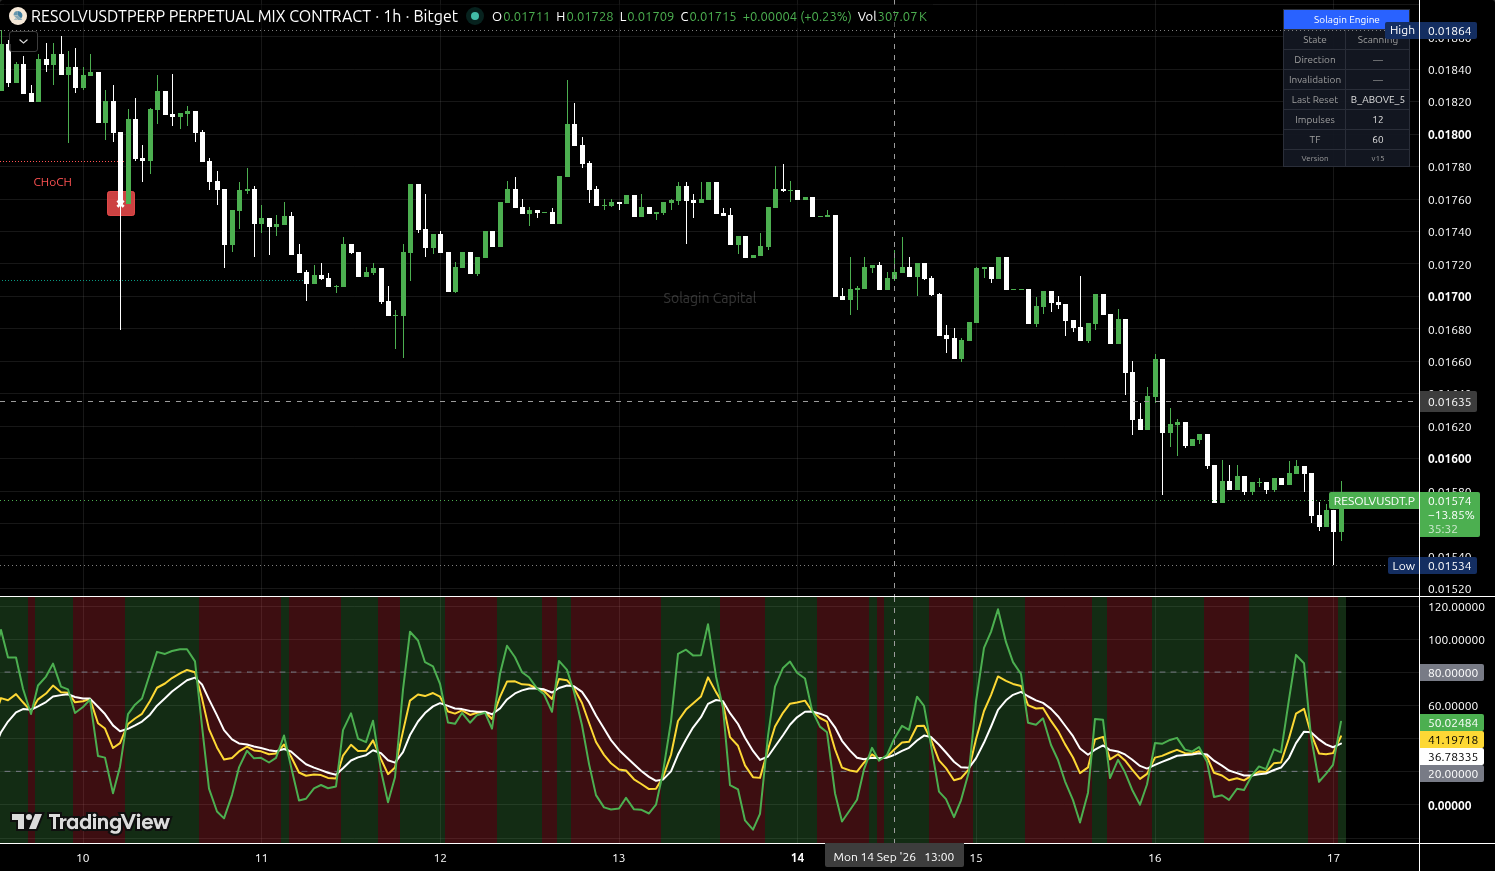Click the TF row label in the table
The image size is (1495, 871).
(x=1315, y=140)
